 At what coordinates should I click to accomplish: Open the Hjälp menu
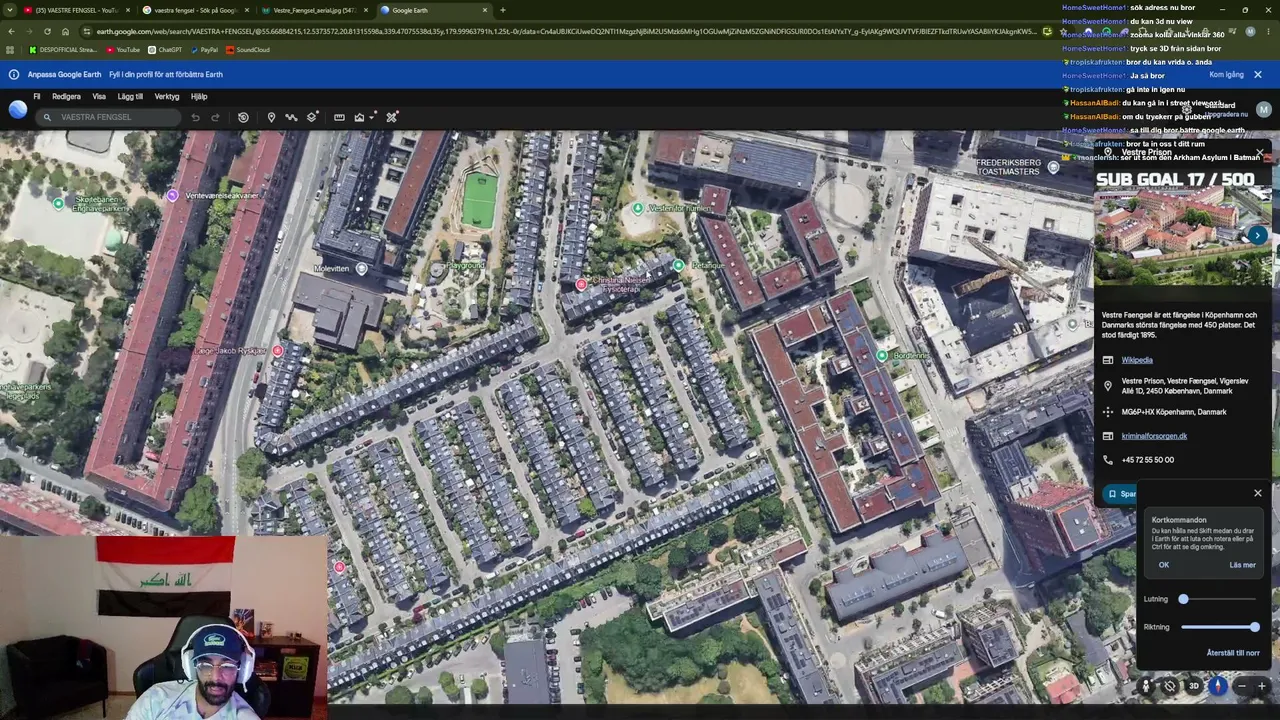[199, 96]
